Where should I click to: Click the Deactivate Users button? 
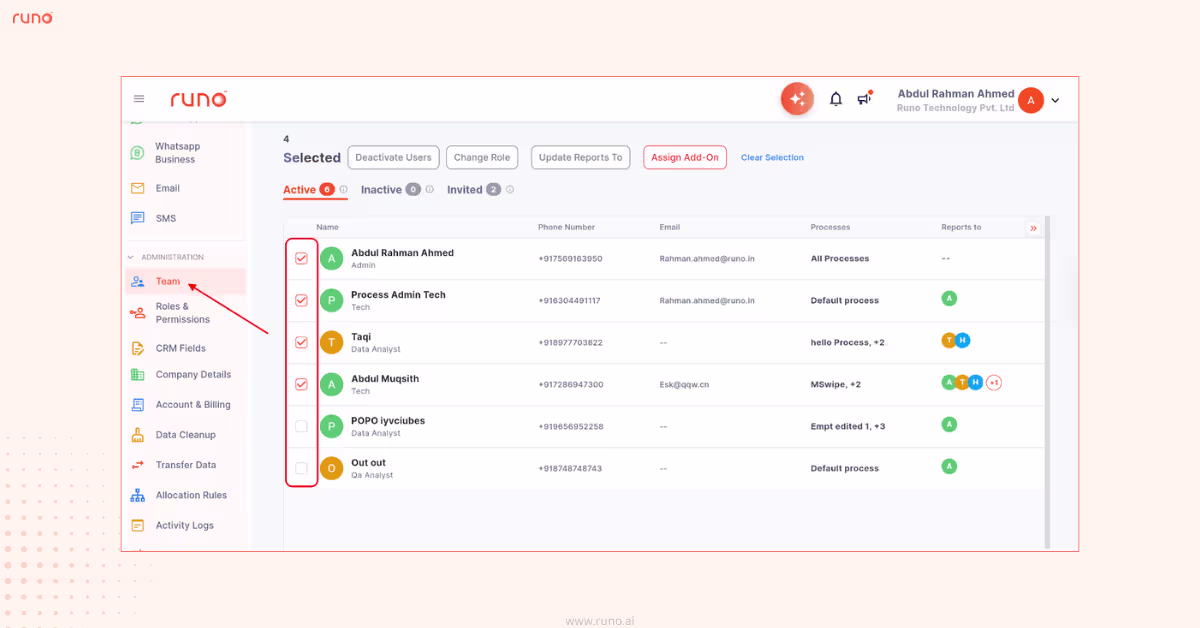(393, 157)
